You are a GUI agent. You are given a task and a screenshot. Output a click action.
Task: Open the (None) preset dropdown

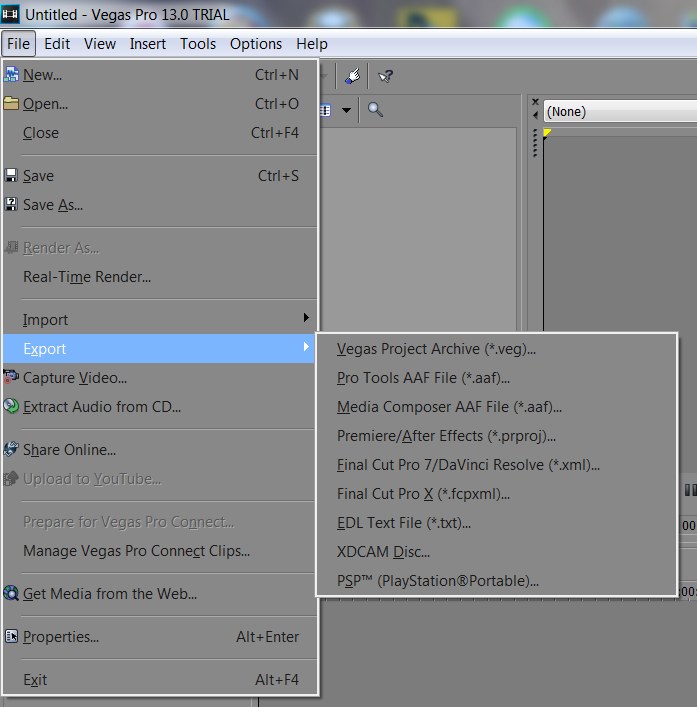click(620, 111)
